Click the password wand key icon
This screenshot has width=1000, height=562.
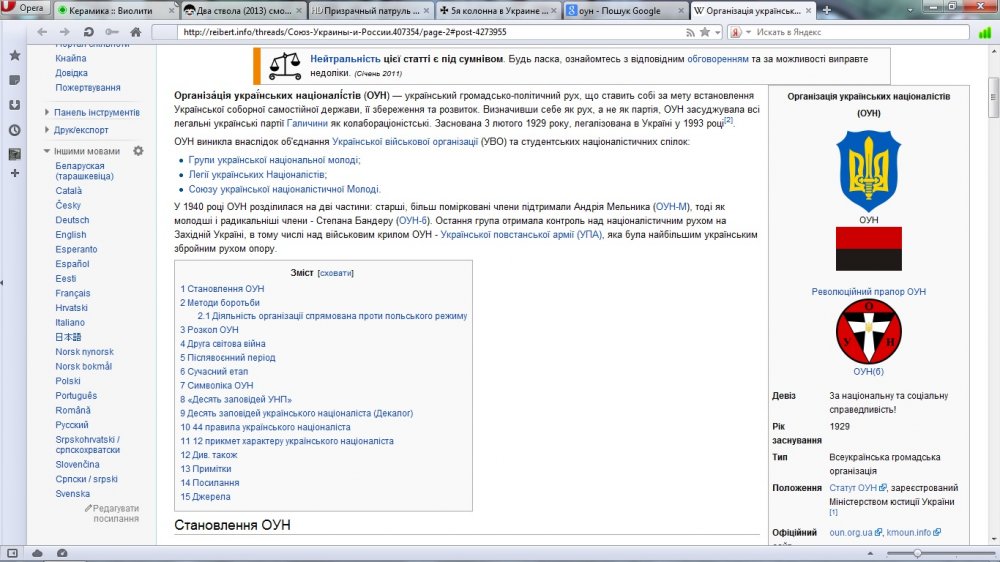112,32
